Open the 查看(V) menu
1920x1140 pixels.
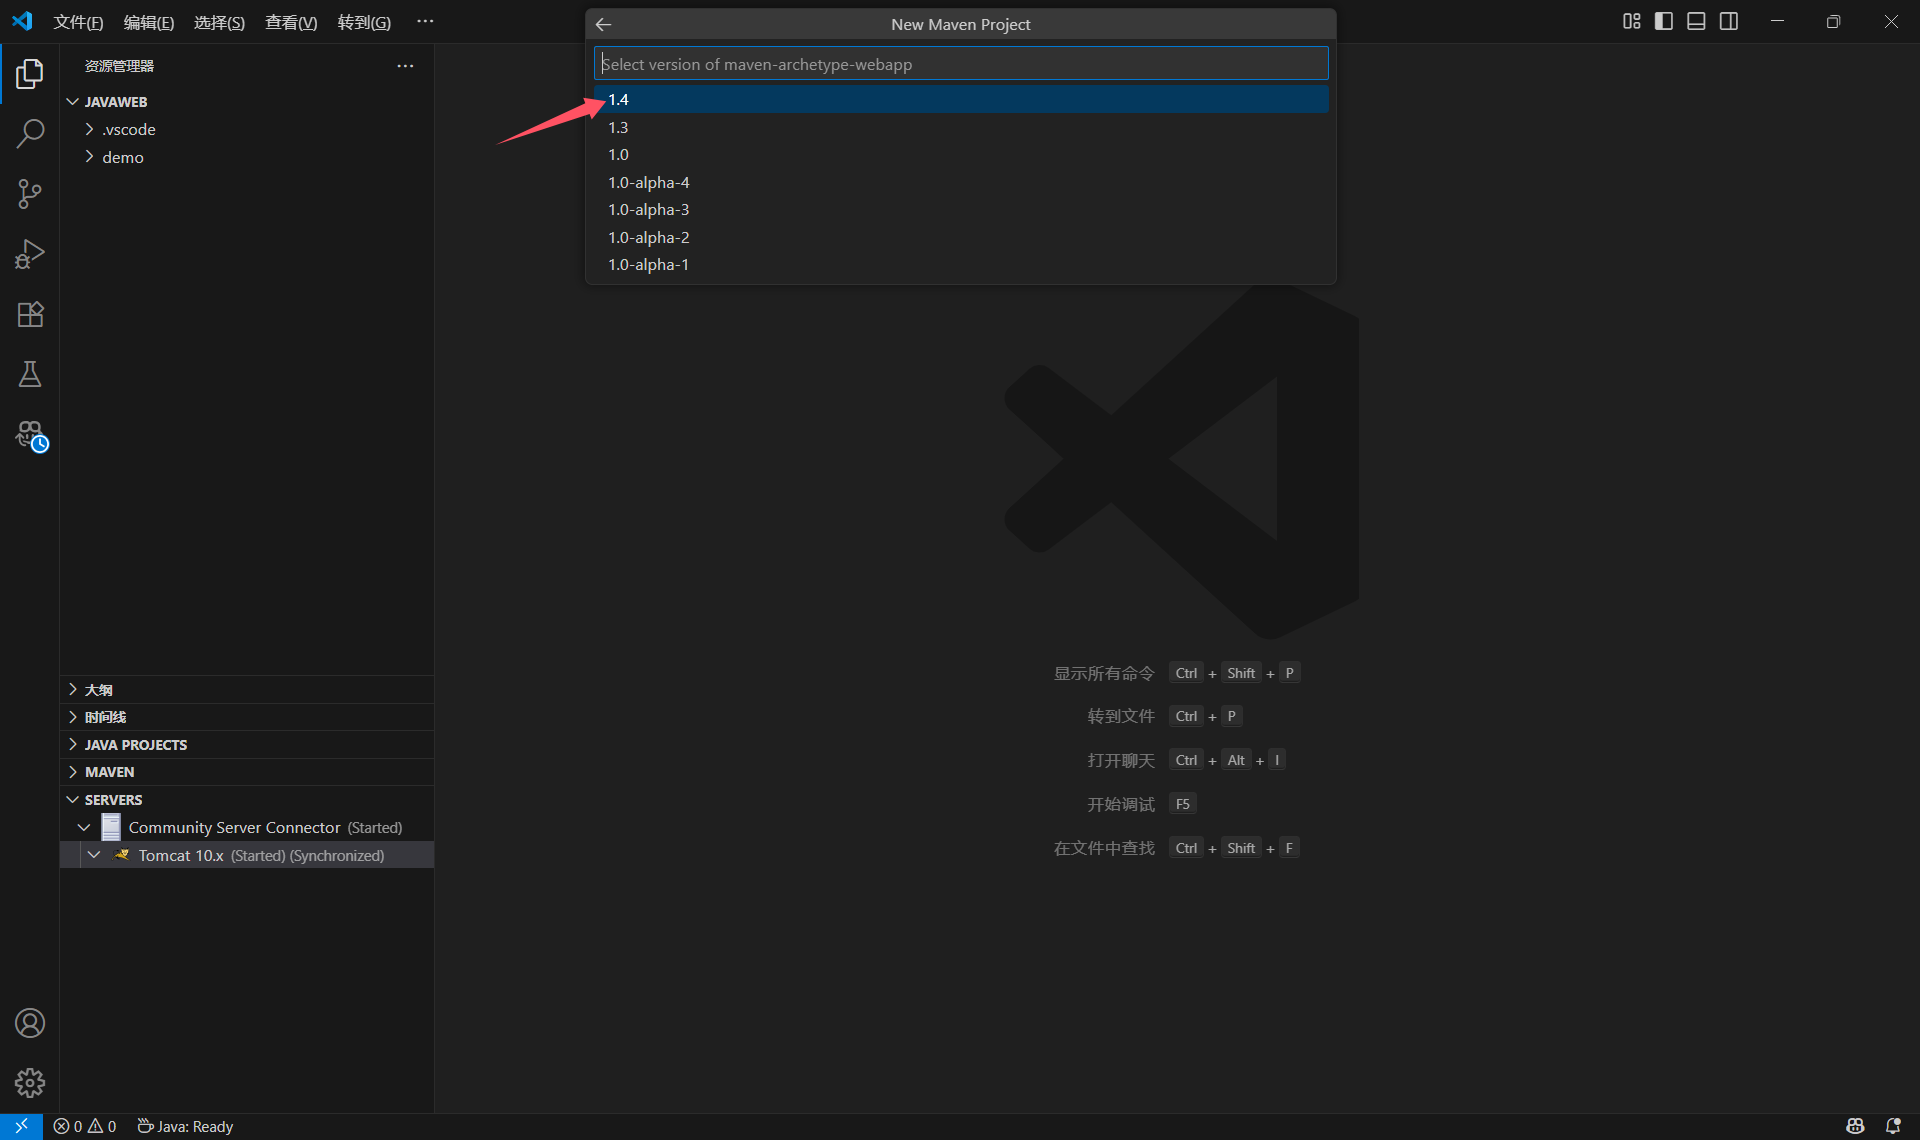(x=290, y=22)
